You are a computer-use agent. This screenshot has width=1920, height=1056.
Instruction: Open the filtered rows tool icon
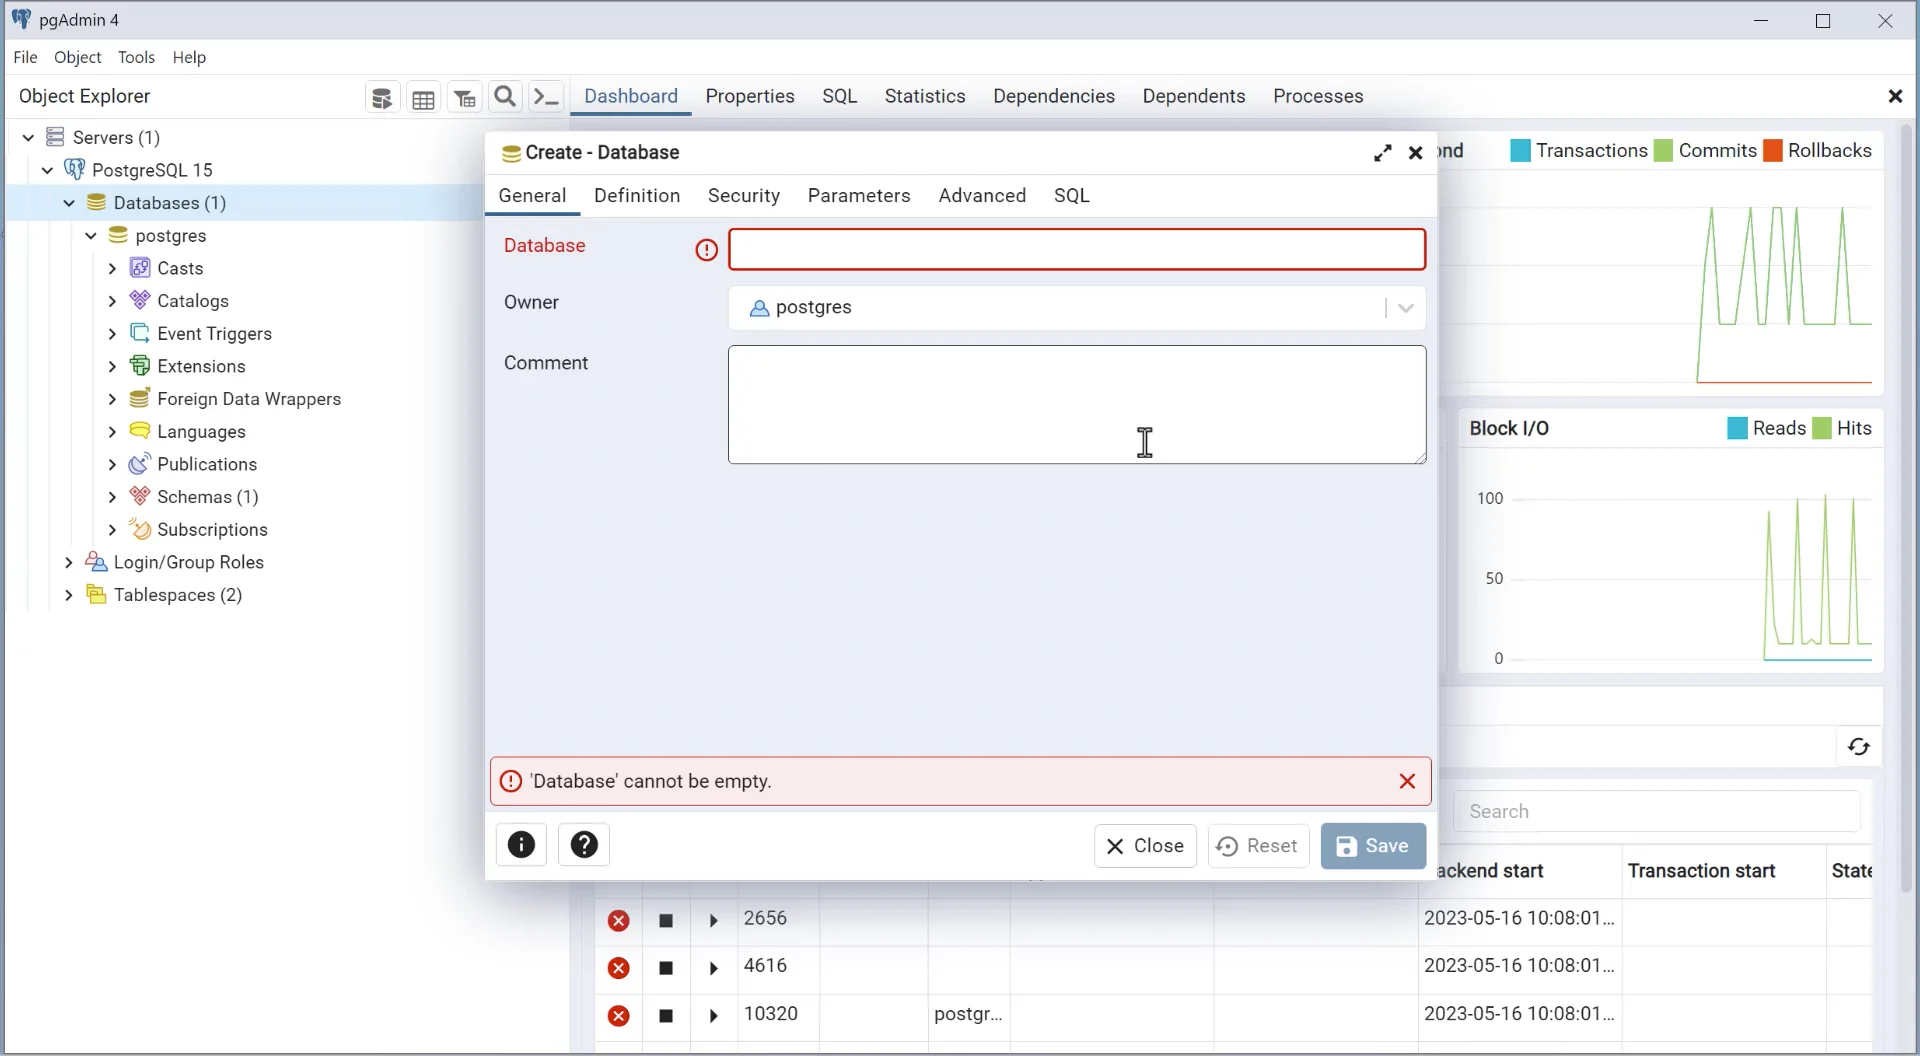click(464, 97)
